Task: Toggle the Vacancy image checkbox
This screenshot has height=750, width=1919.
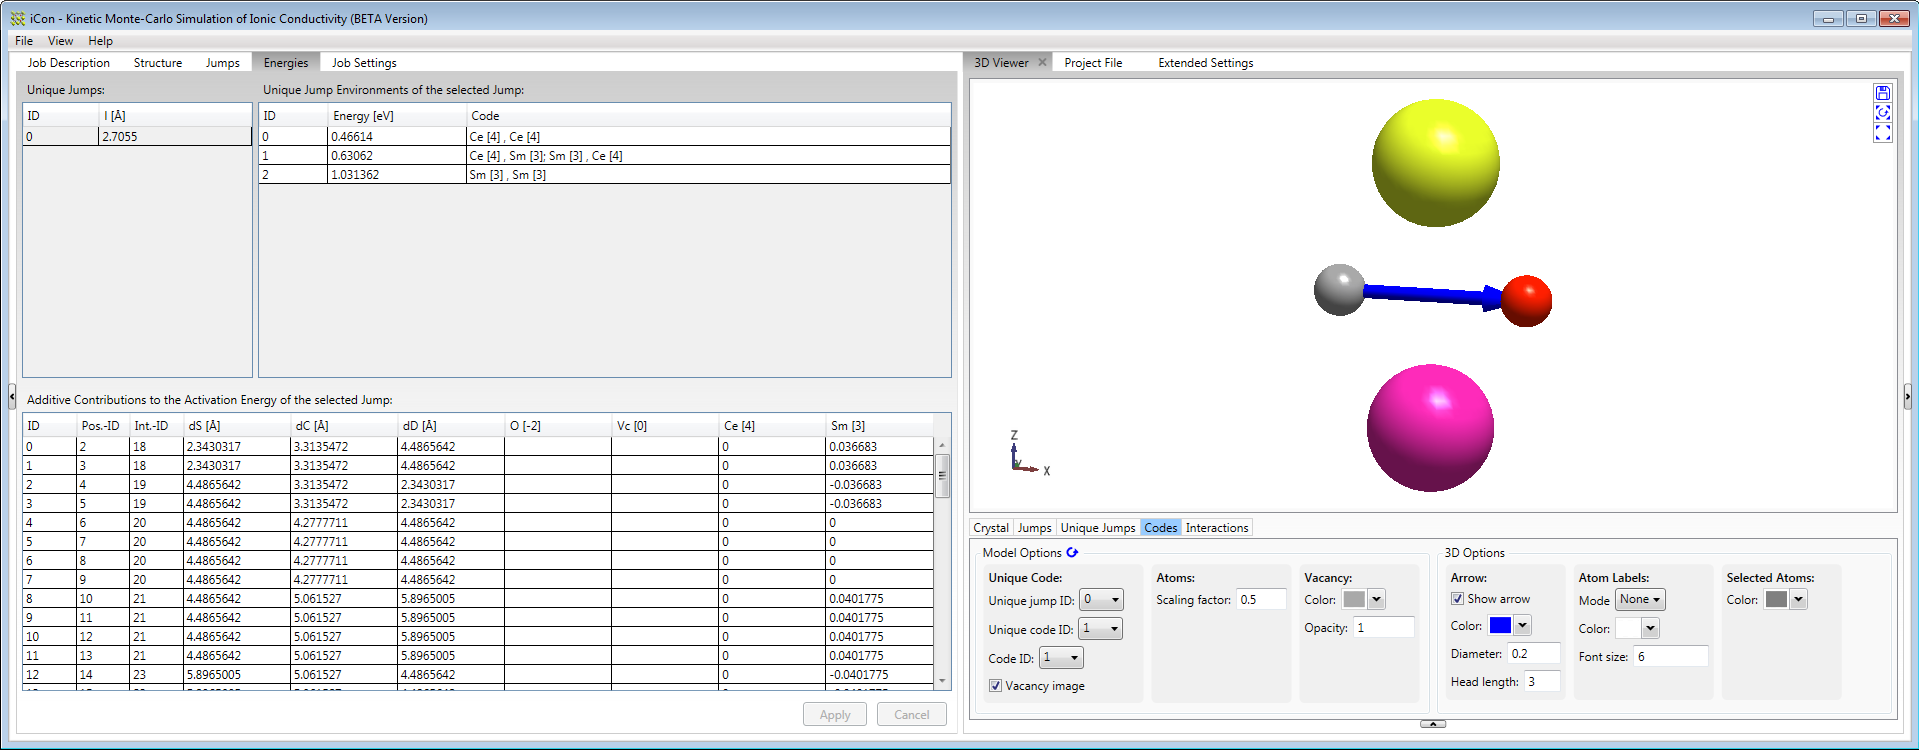Action: [995, 686]
